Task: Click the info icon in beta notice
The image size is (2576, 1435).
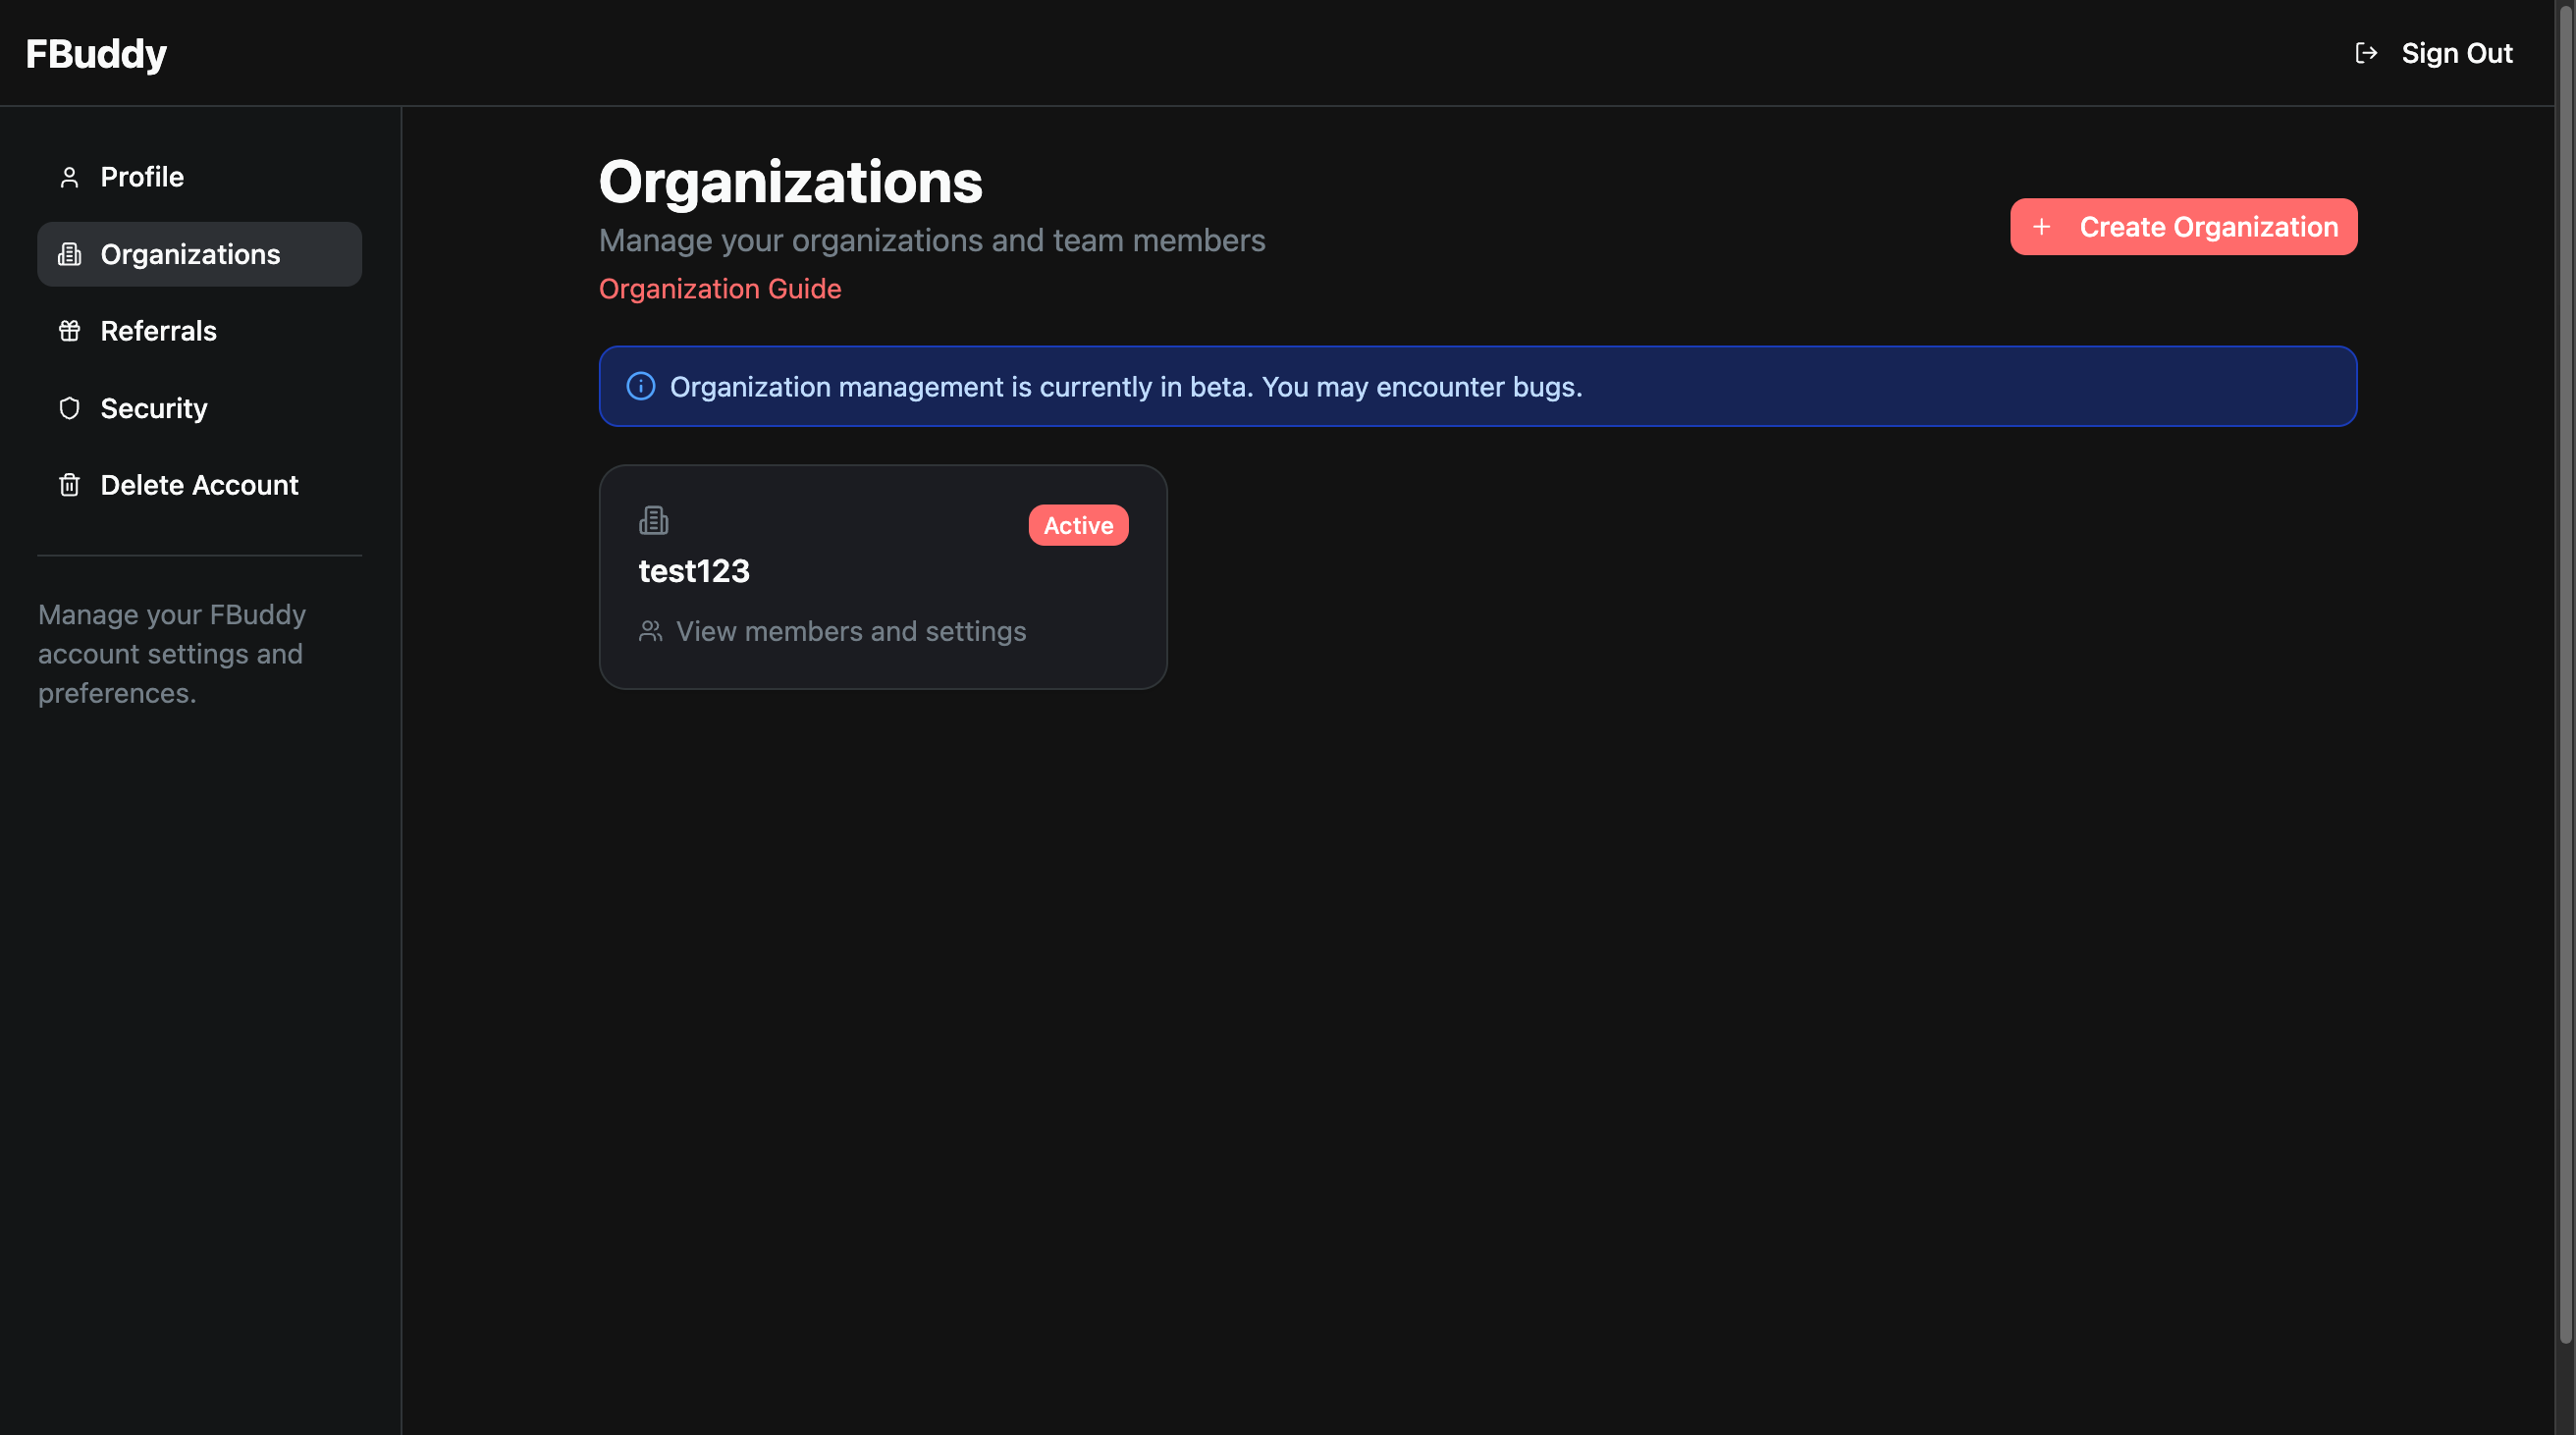Action: point(641,386)
